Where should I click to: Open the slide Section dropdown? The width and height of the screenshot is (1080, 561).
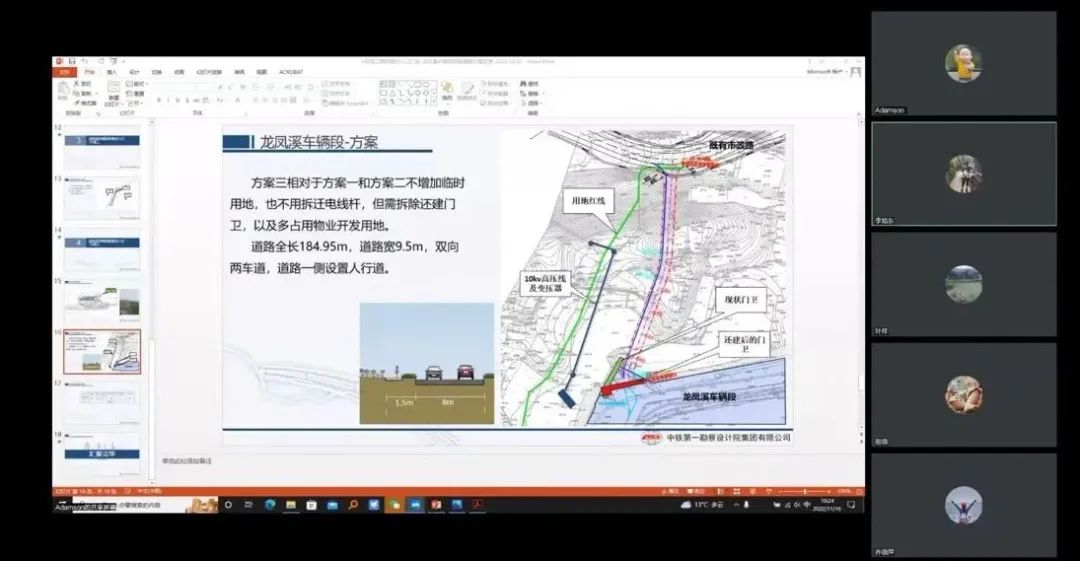point(135,103)
